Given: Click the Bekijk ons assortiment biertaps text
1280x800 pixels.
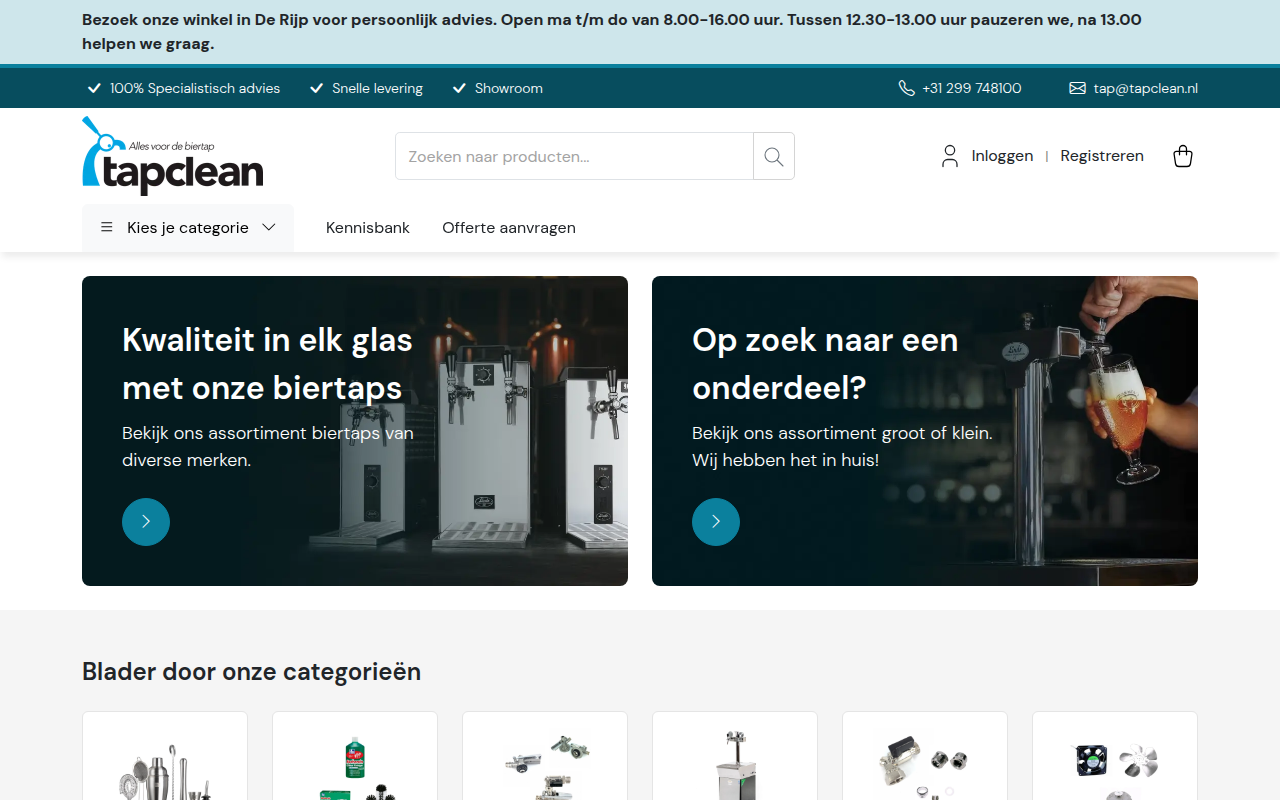Looking at the screenshot, I should click(x=268, y=447).
